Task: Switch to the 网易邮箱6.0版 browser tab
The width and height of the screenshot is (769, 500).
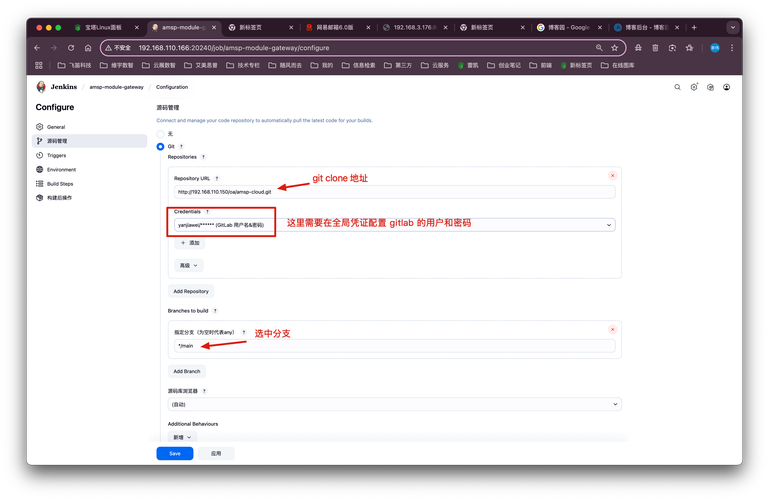Action: tap(334, 27)
